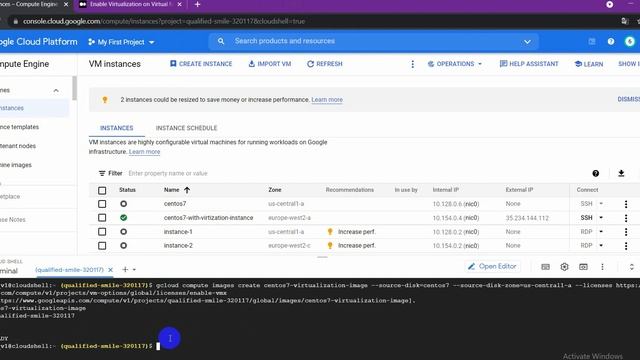The height and width of the screenshot is (360, 640).
Task: Open SSH options dropdown for centos7-with-virtization-instance
Action: (x=601, y=218)
